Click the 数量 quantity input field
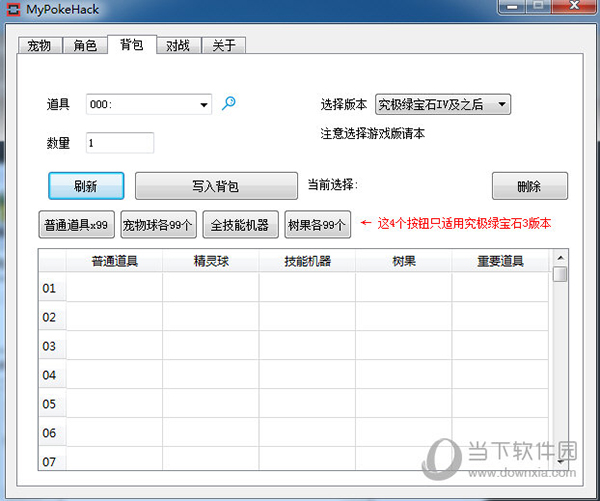 [120, 143]
